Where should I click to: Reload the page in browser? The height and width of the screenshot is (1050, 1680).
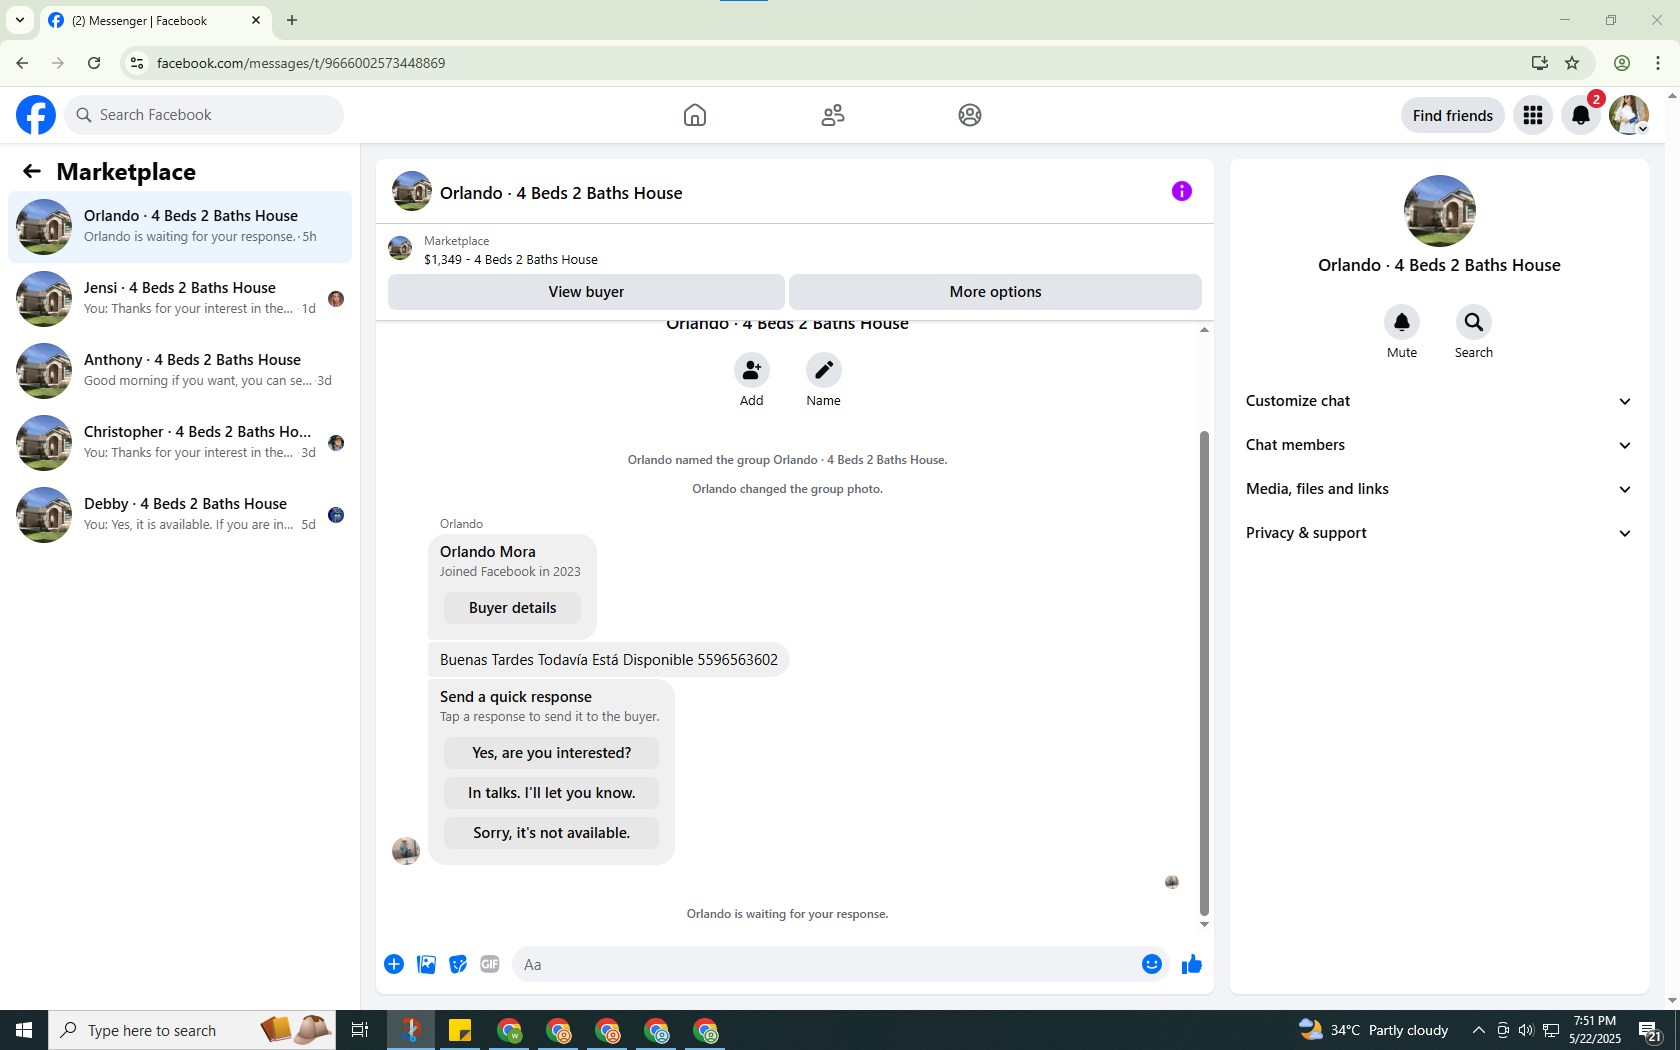(94, 63)
